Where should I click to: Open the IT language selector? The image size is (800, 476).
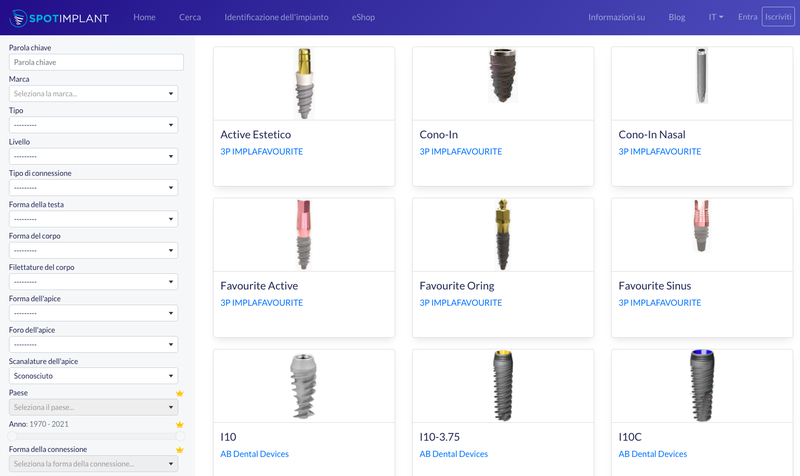tap(716, 17)
